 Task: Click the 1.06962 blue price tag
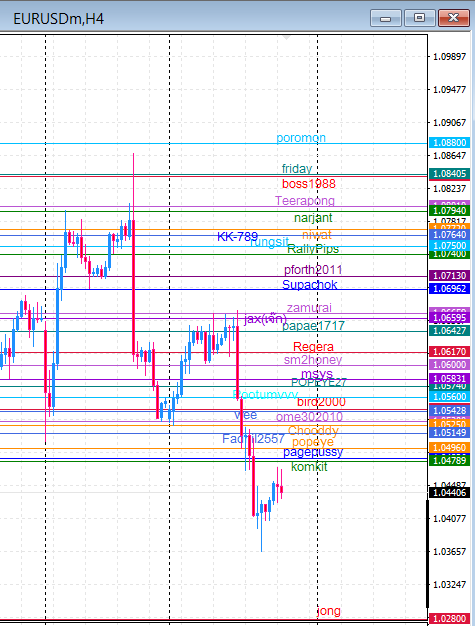[x=449, y=289]
